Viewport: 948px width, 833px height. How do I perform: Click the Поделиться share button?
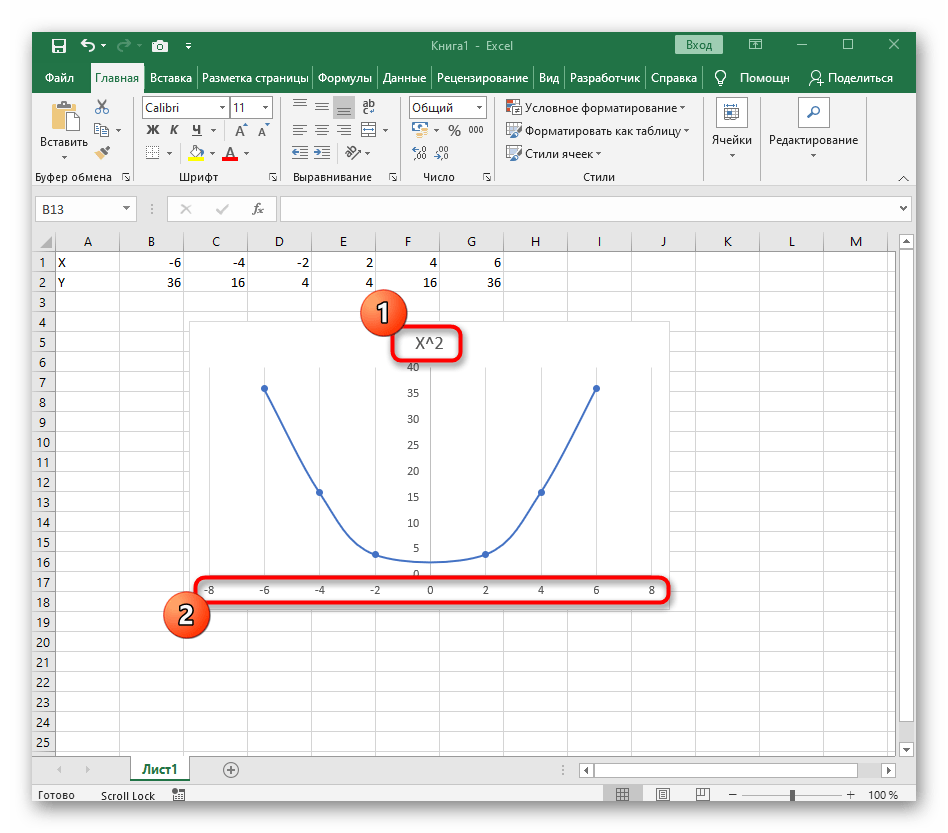(x=851, y=78)
